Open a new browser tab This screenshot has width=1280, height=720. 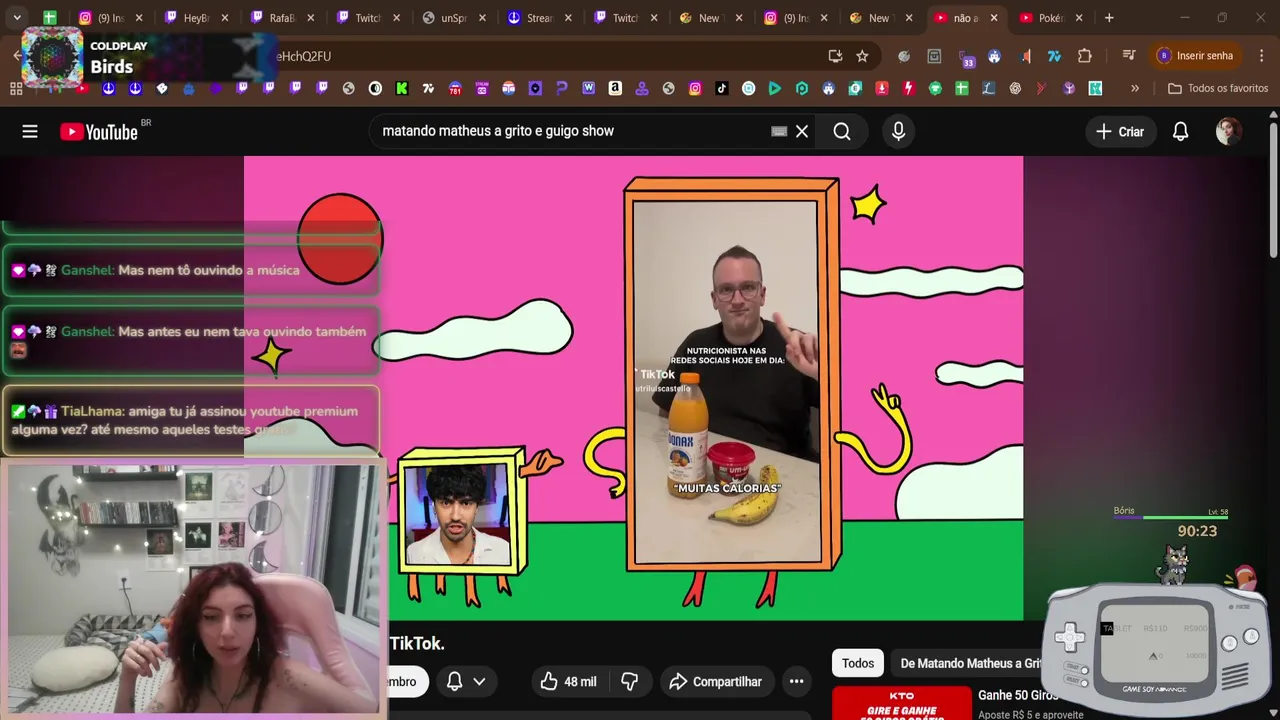pyautogui.click(x=1109, y=18)
